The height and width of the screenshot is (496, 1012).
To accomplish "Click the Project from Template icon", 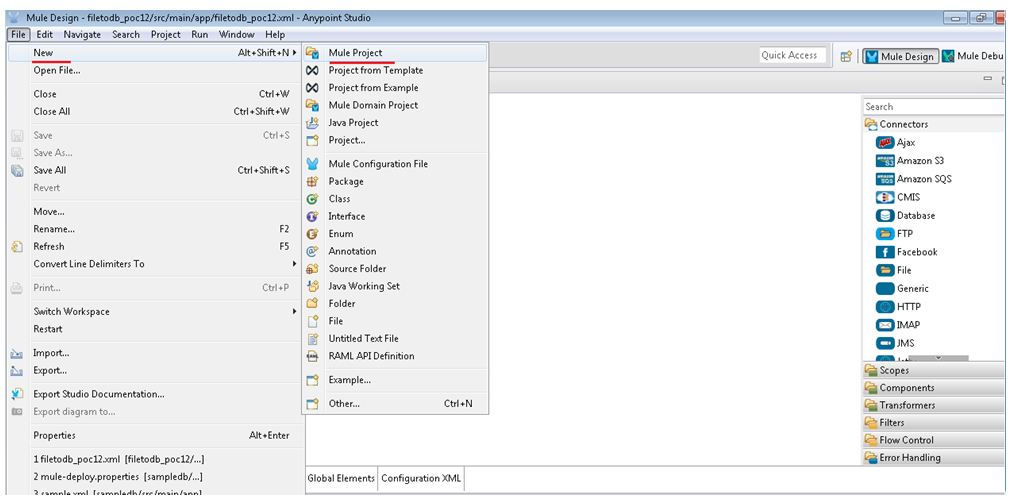I will tap(312, 70).
